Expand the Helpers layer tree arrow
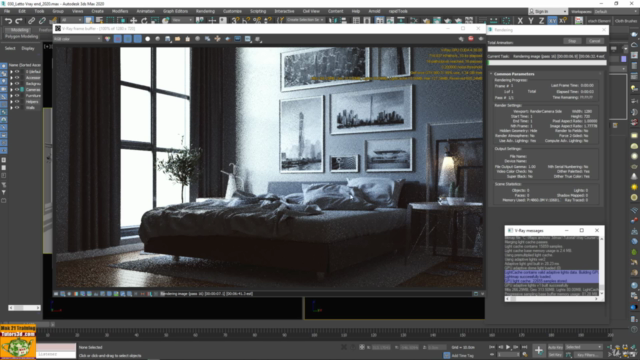 click(11, 102)
